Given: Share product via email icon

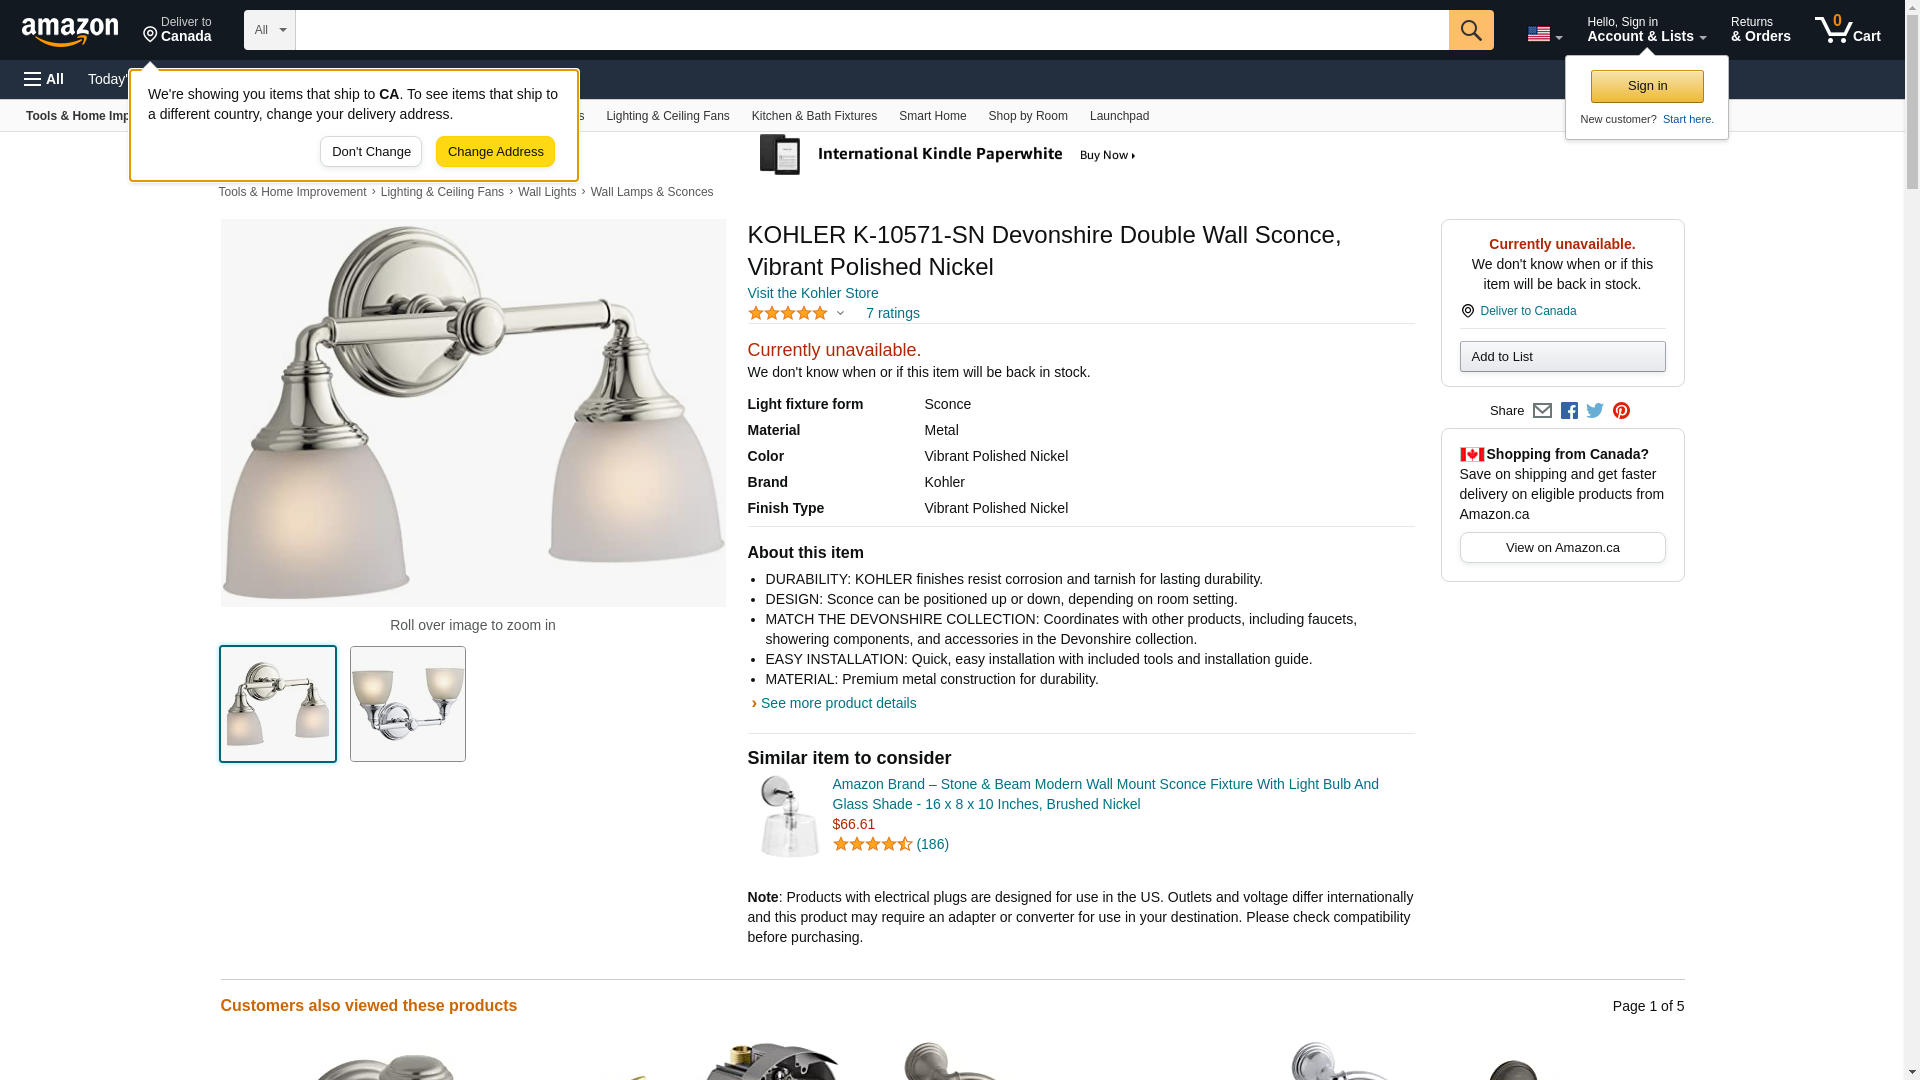Looking at the screenshot, I should (1542, 411).
